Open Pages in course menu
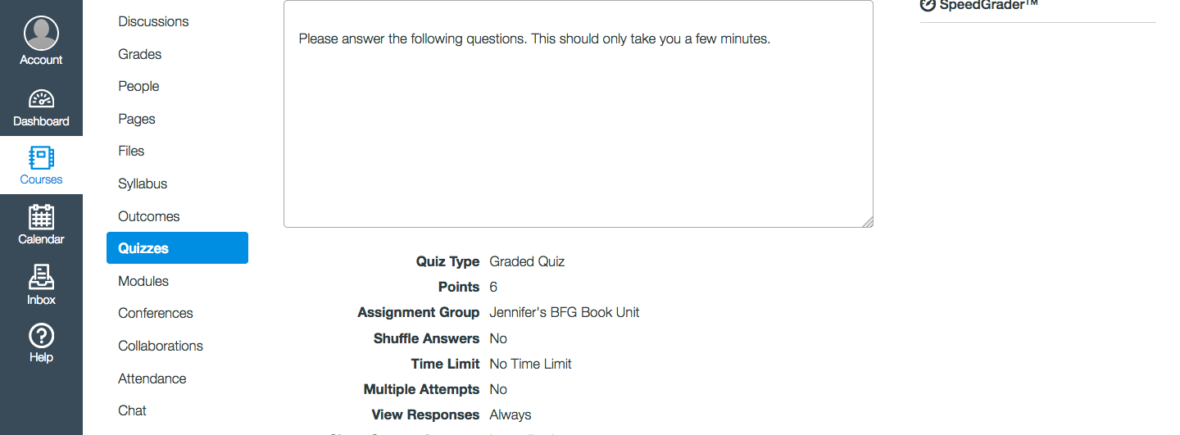Screen dimensions: 1180x435 point(137,119)
